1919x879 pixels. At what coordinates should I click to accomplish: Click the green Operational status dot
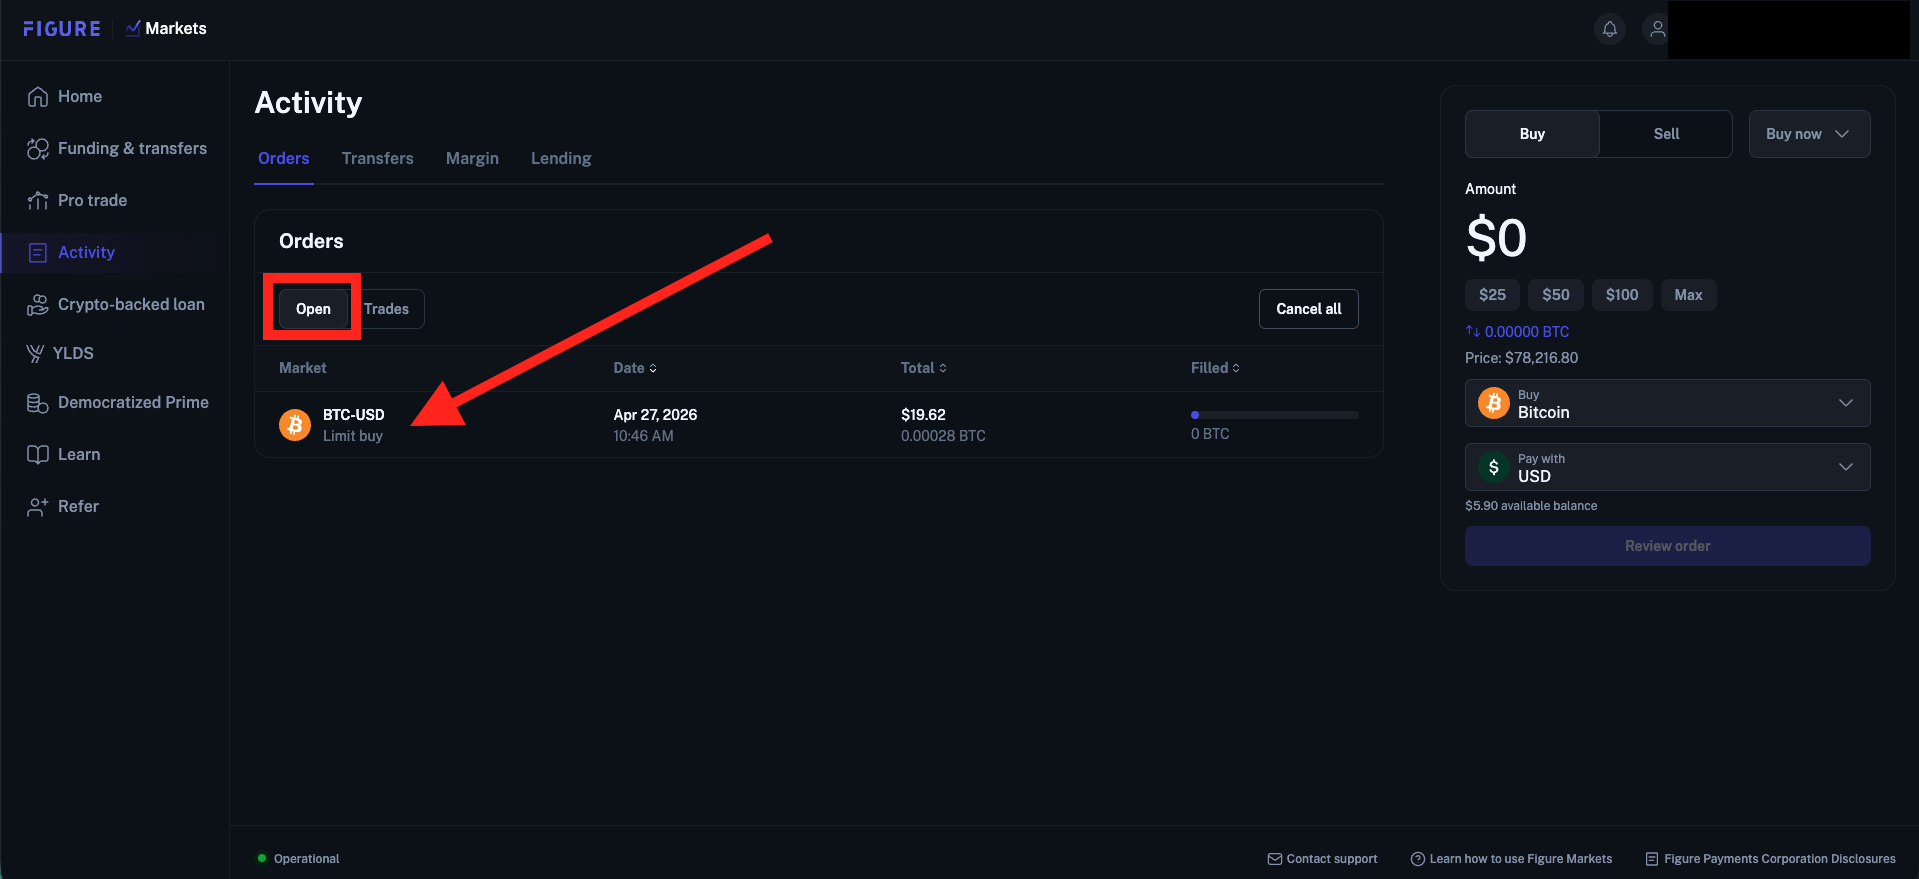pos(262,858)
